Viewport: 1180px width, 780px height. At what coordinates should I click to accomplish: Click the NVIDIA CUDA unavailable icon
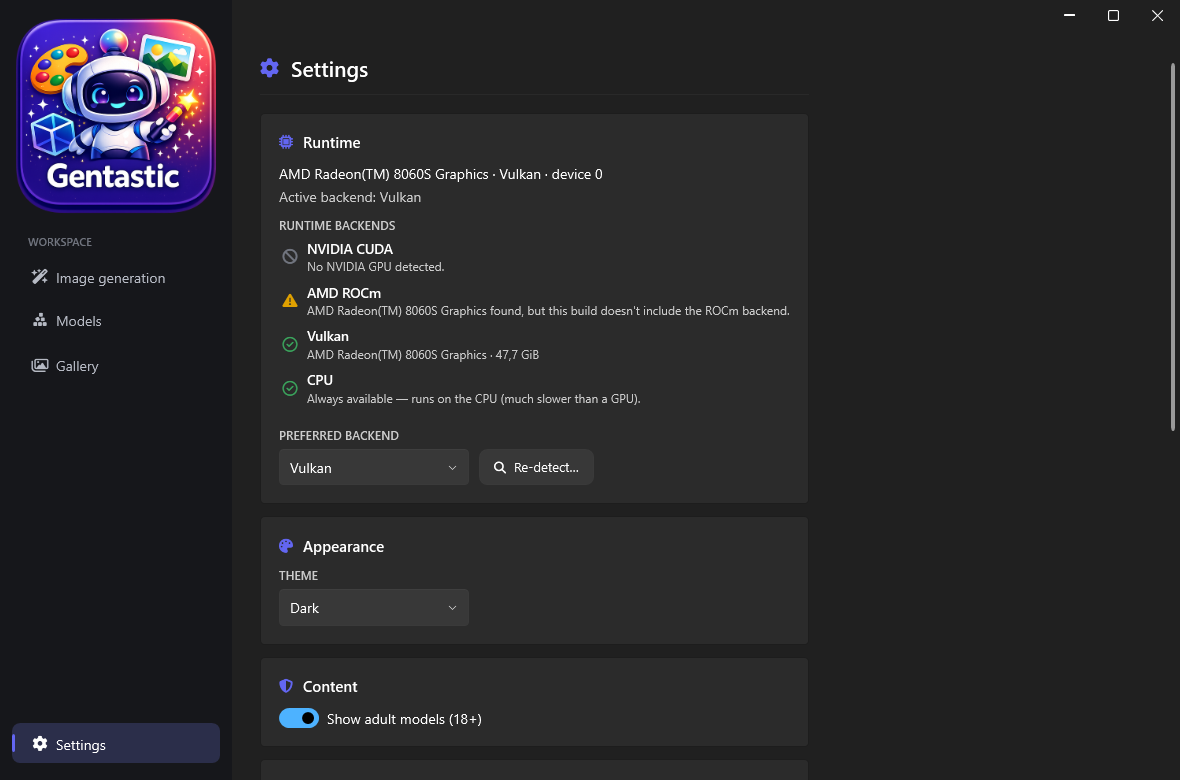coord(290,257)
